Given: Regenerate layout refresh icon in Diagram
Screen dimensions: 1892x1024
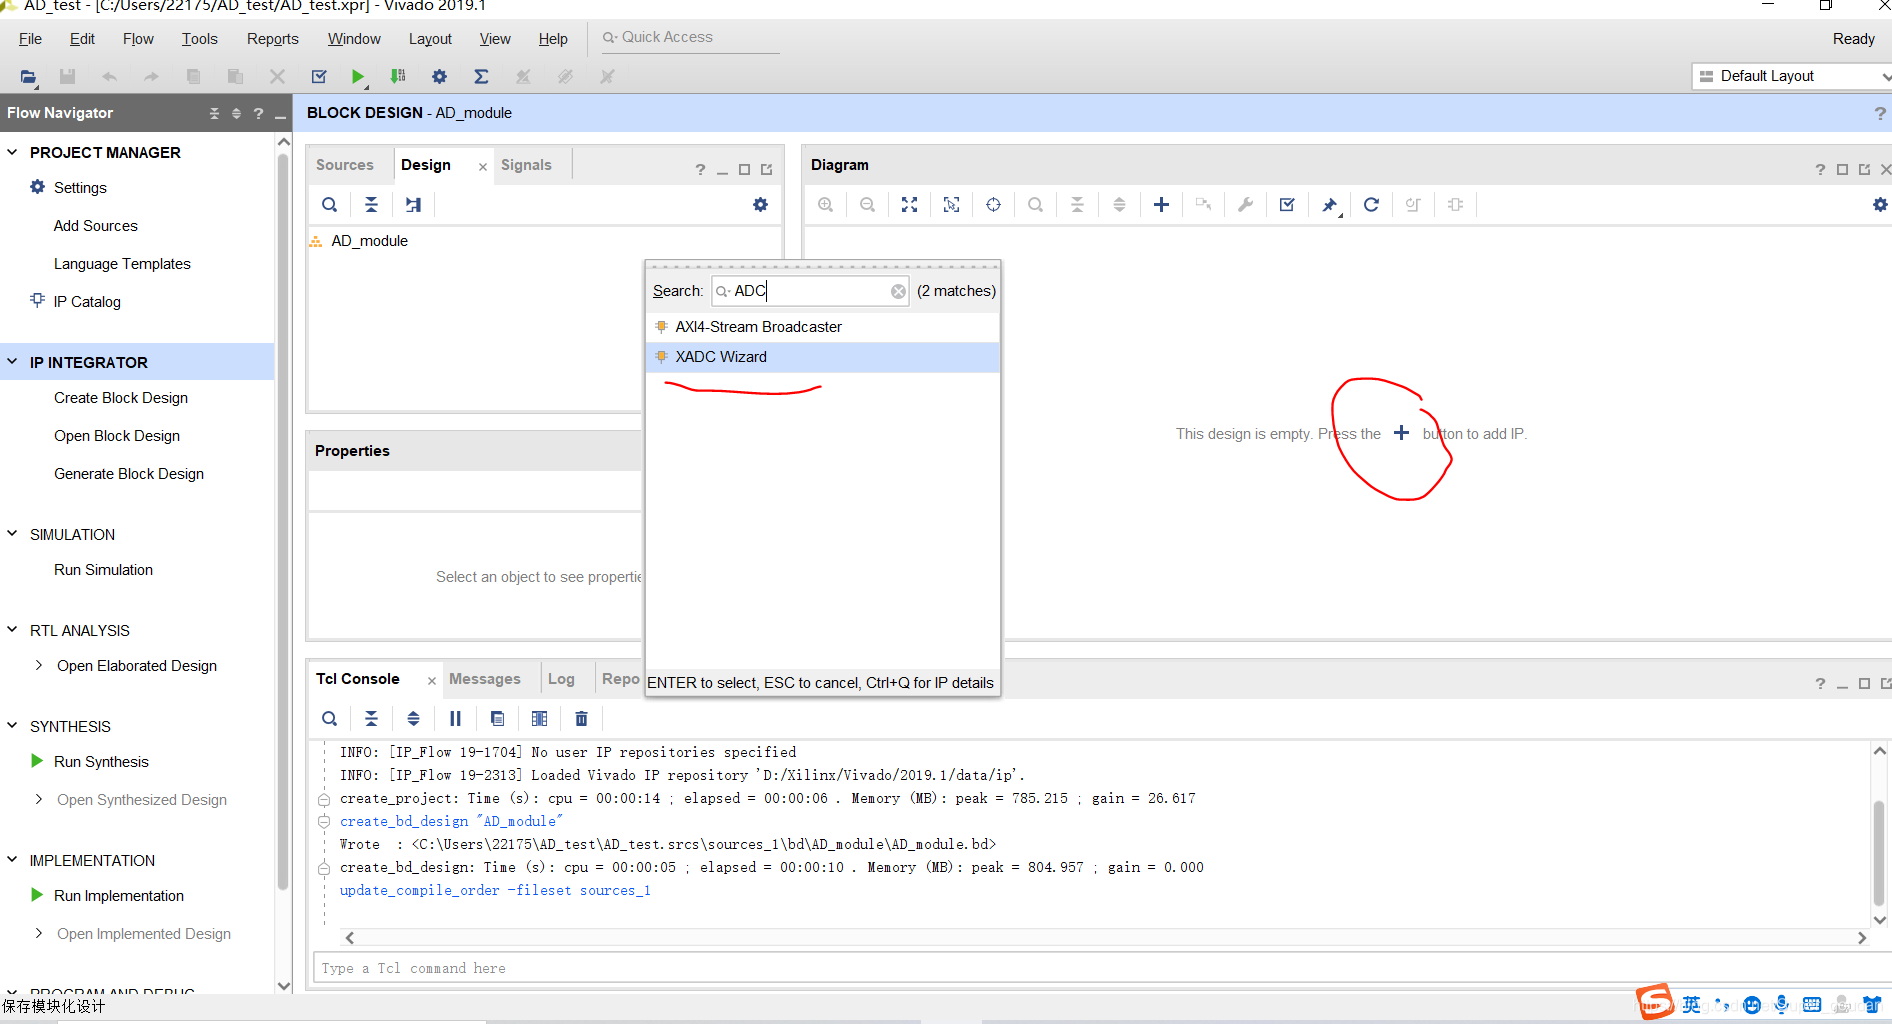Looking at the screenshot, I should click(1371, 205).
